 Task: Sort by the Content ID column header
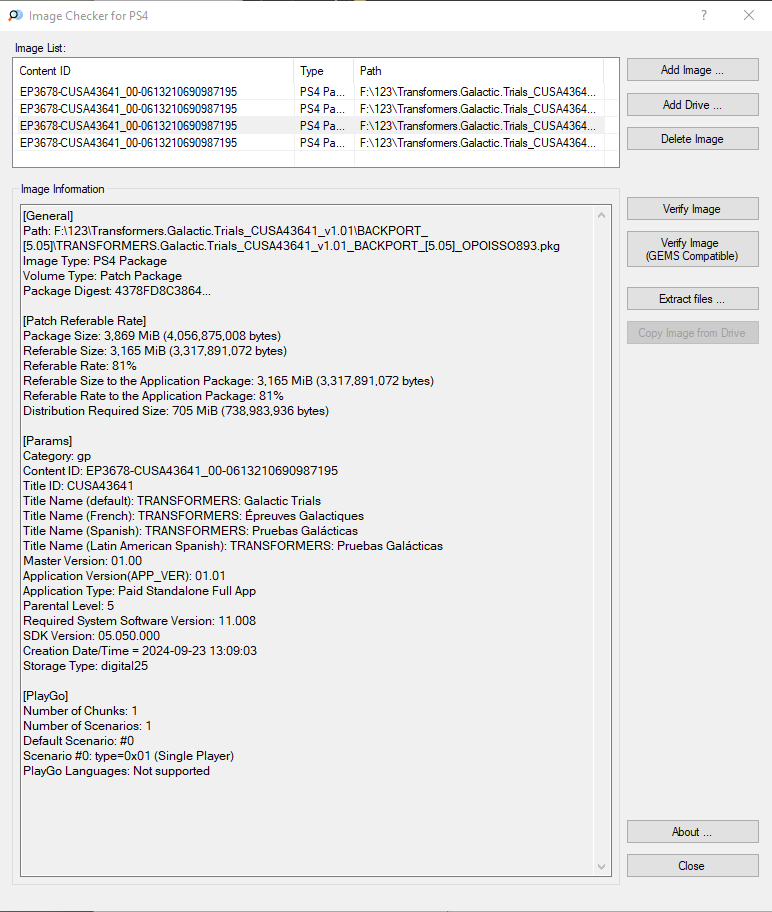154,71
